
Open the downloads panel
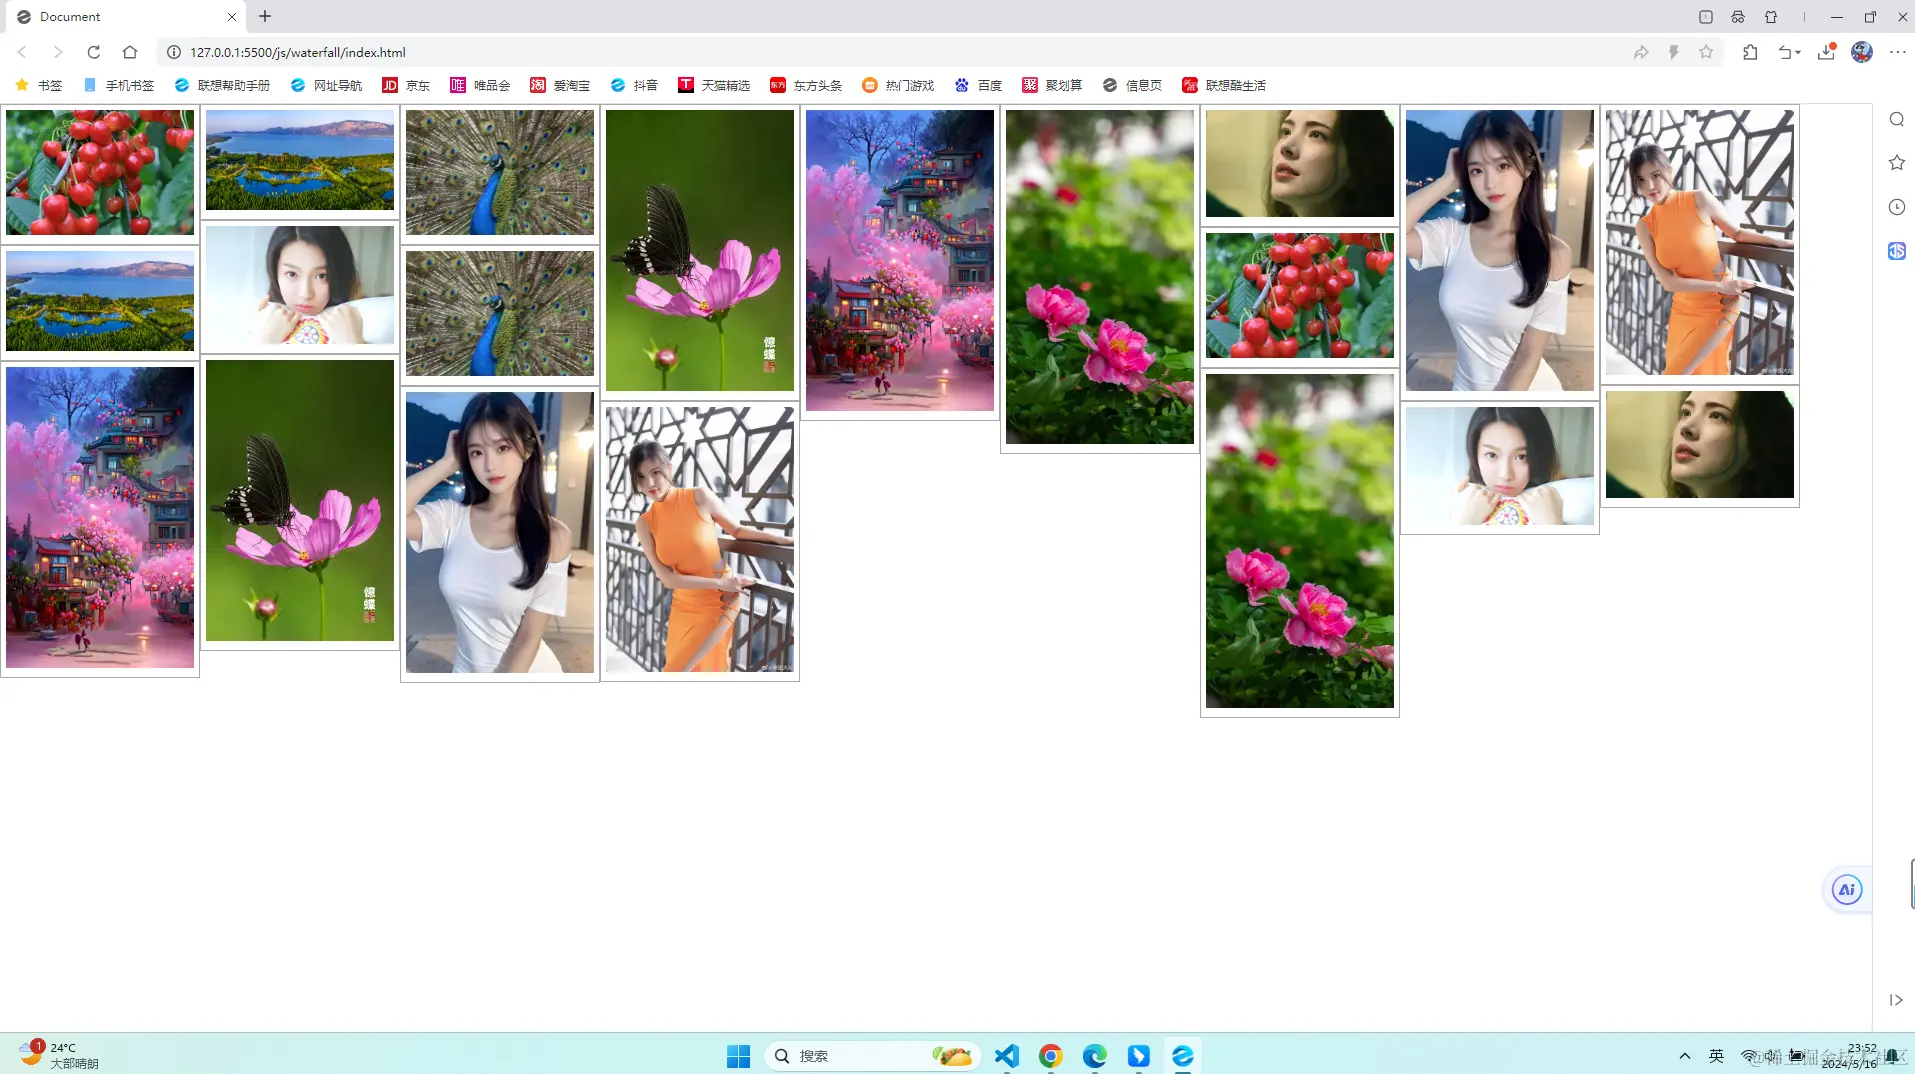click(x=1826, y=52)
